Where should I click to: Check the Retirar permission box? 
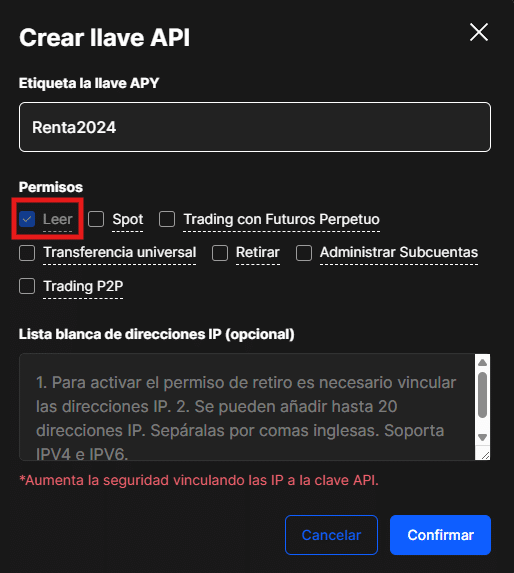pyautogui.click(x=220, y=253)
